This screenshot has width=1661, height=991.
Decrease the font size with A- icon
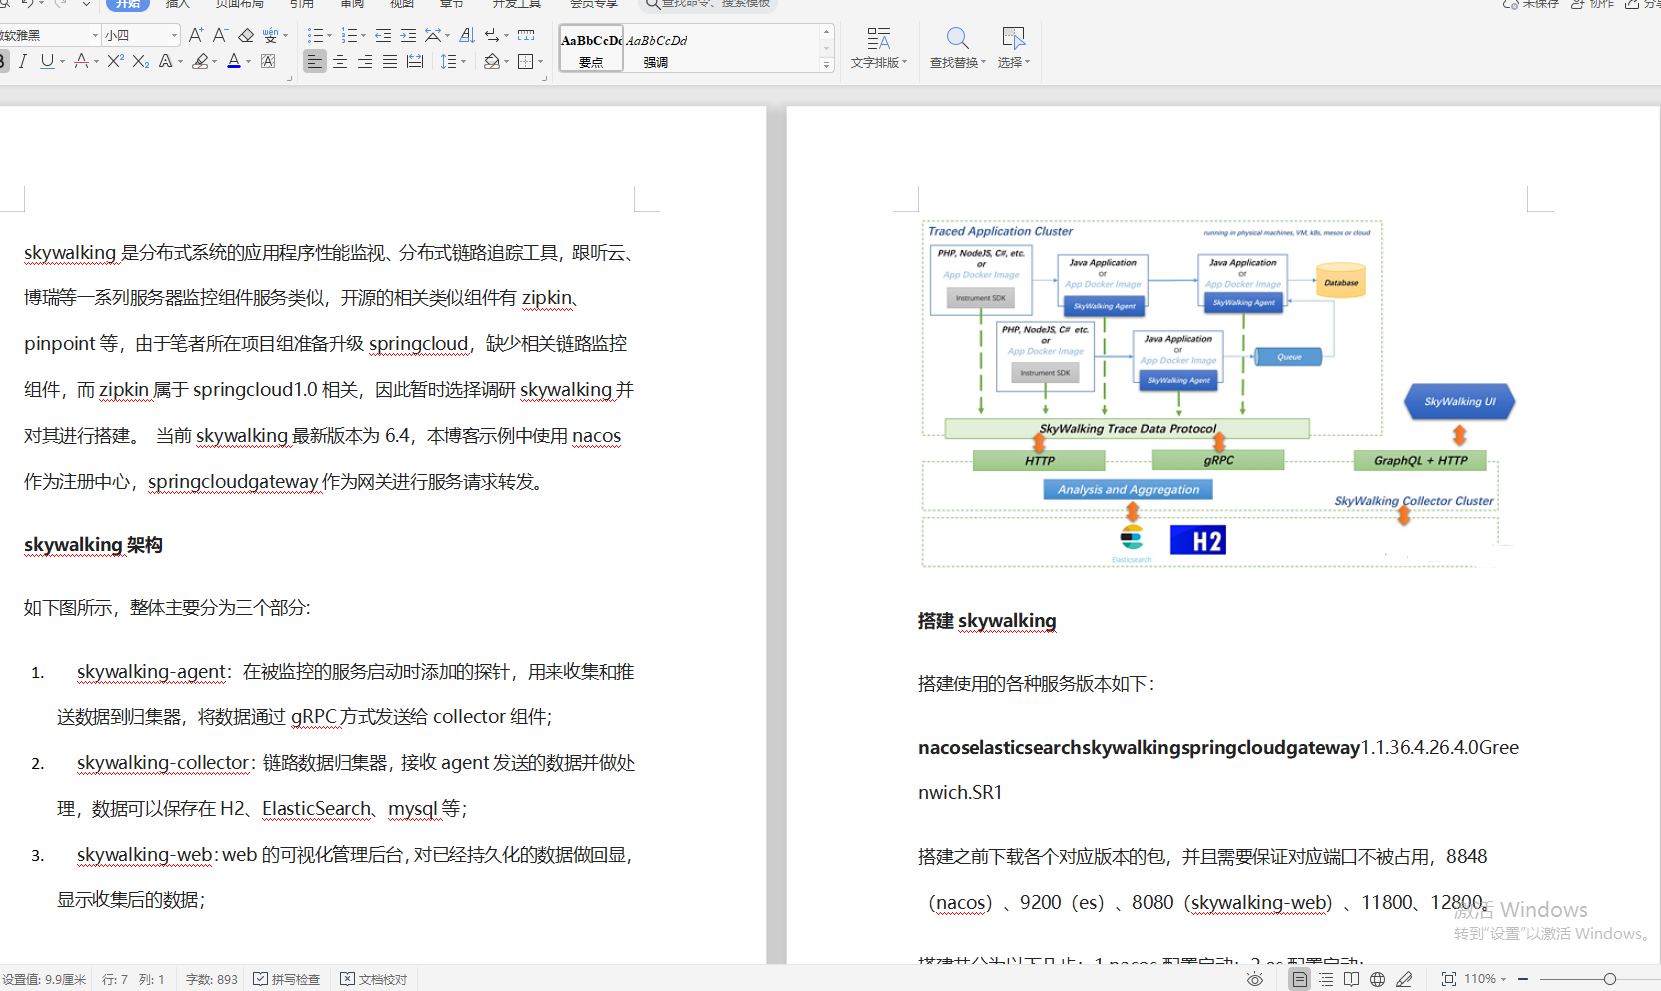tap(221, 35)
